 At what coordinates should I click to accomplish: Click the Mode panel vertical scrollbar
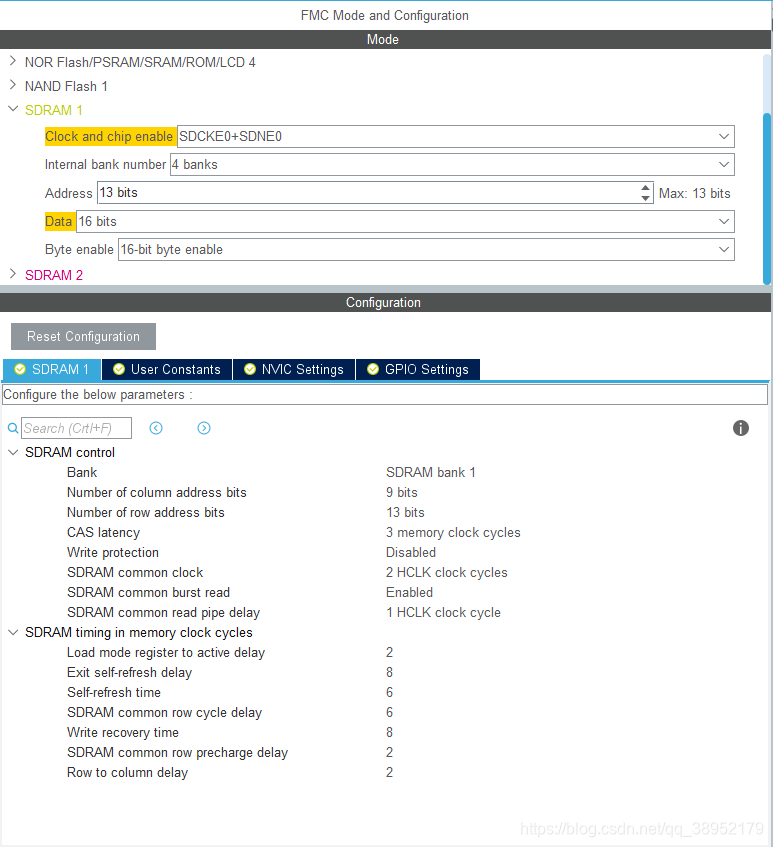767,197
